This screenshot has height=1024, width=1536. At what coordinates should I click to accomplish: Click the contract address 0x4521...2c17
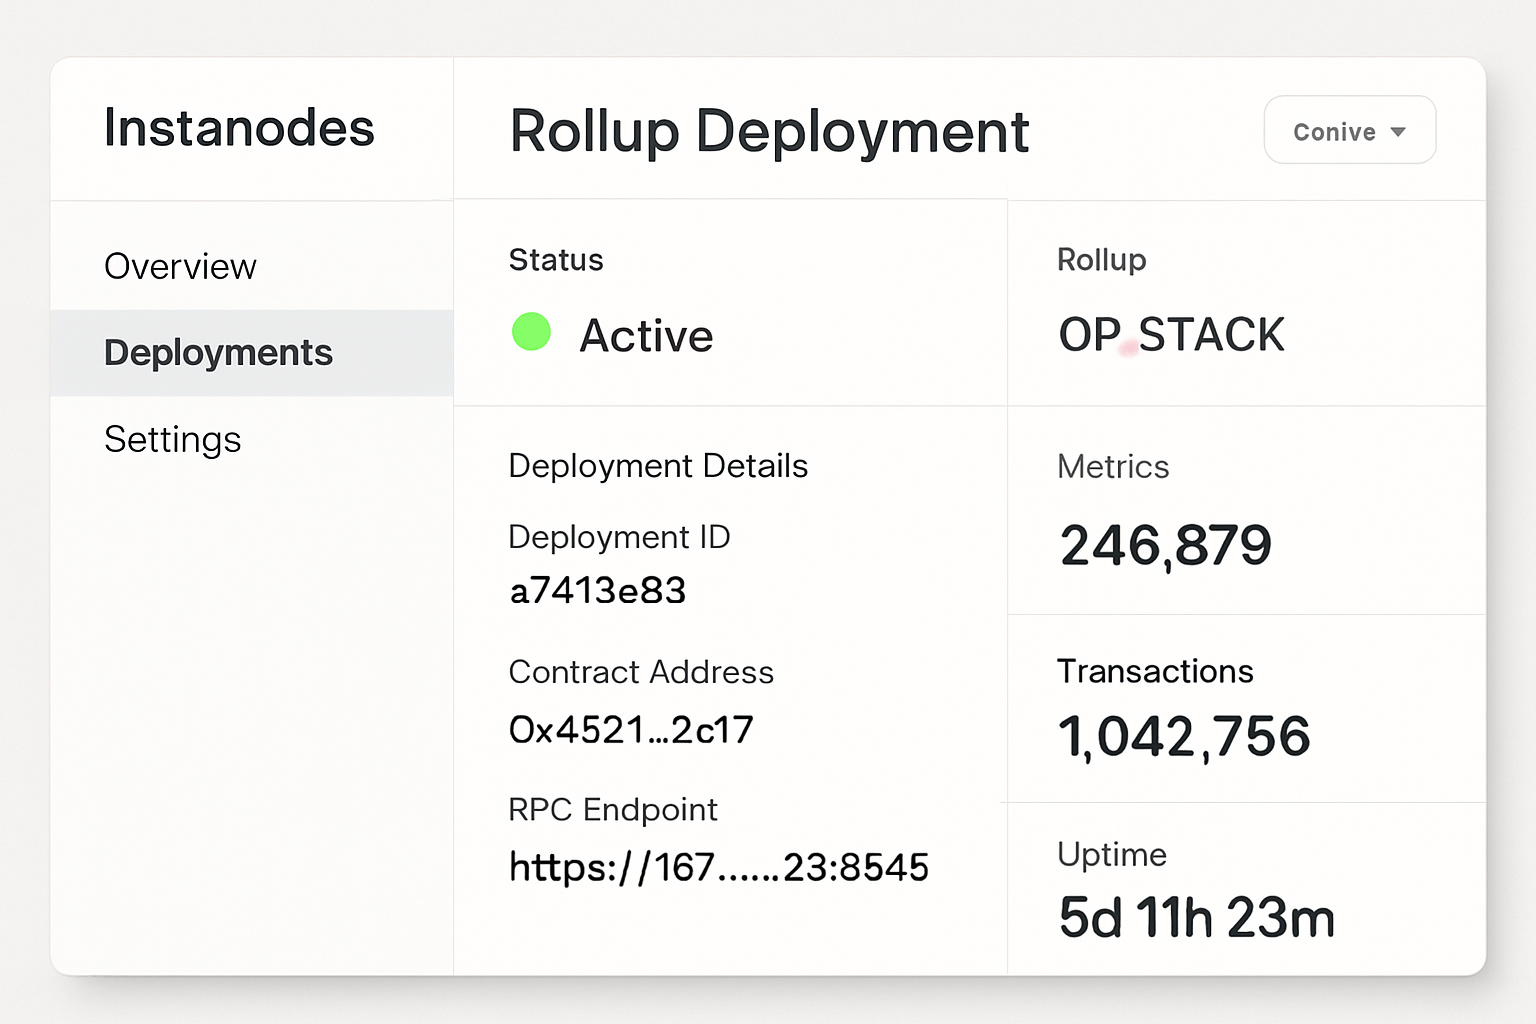[631, 729]
